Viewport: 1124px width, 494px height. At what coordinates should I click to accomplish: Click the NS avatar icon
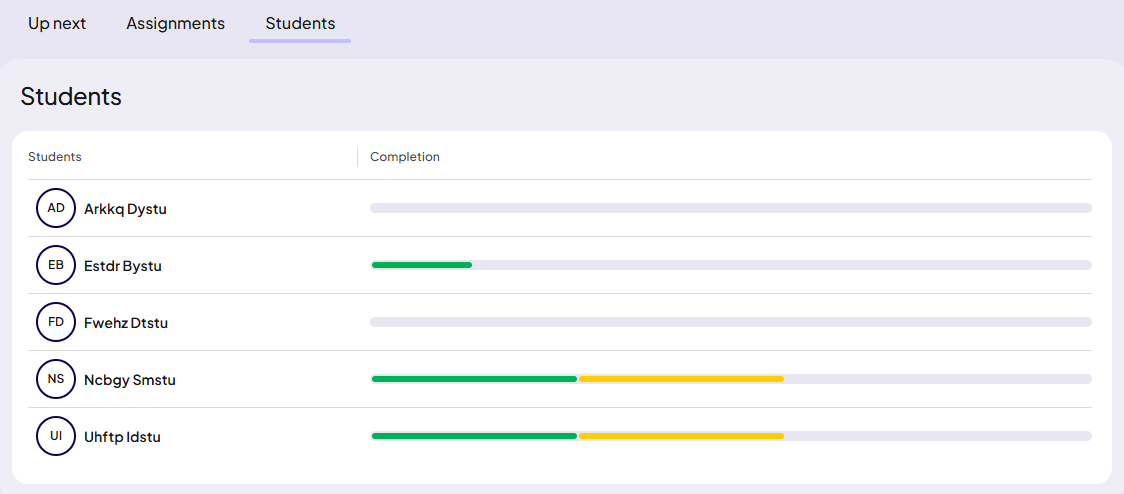56,379
